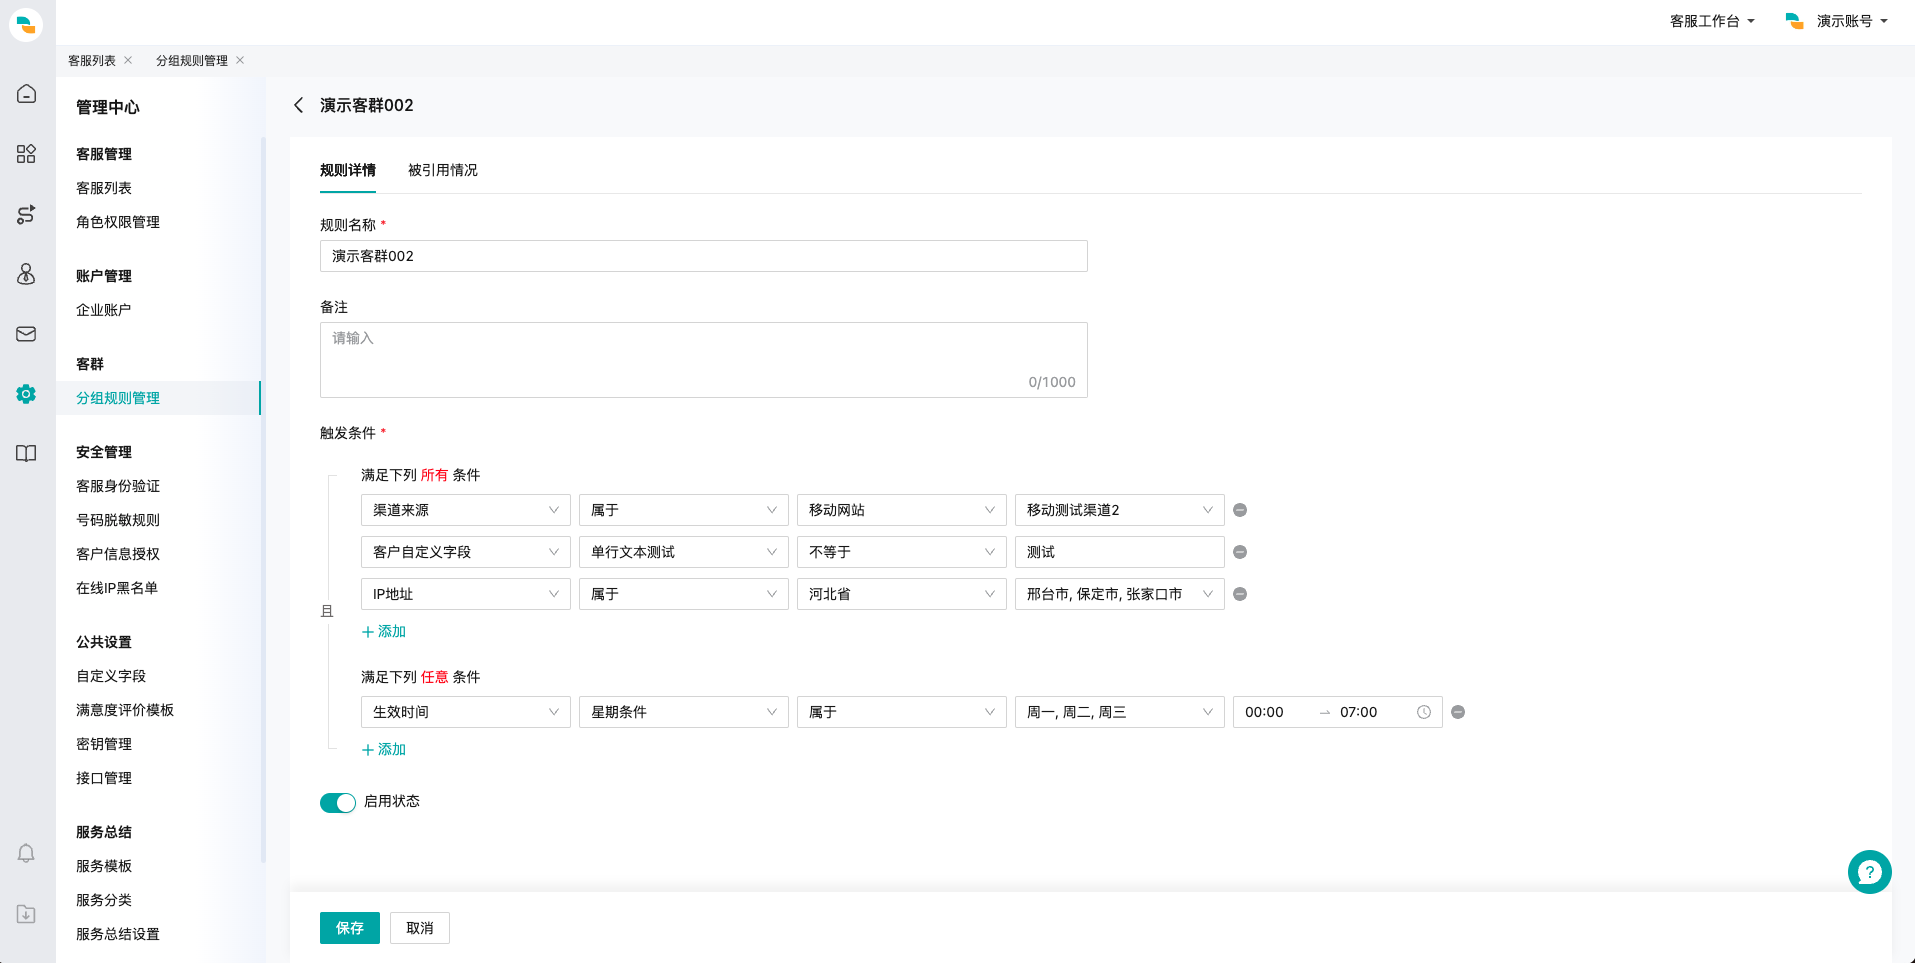Open the home icon in left sidebar

click(26, 94)
